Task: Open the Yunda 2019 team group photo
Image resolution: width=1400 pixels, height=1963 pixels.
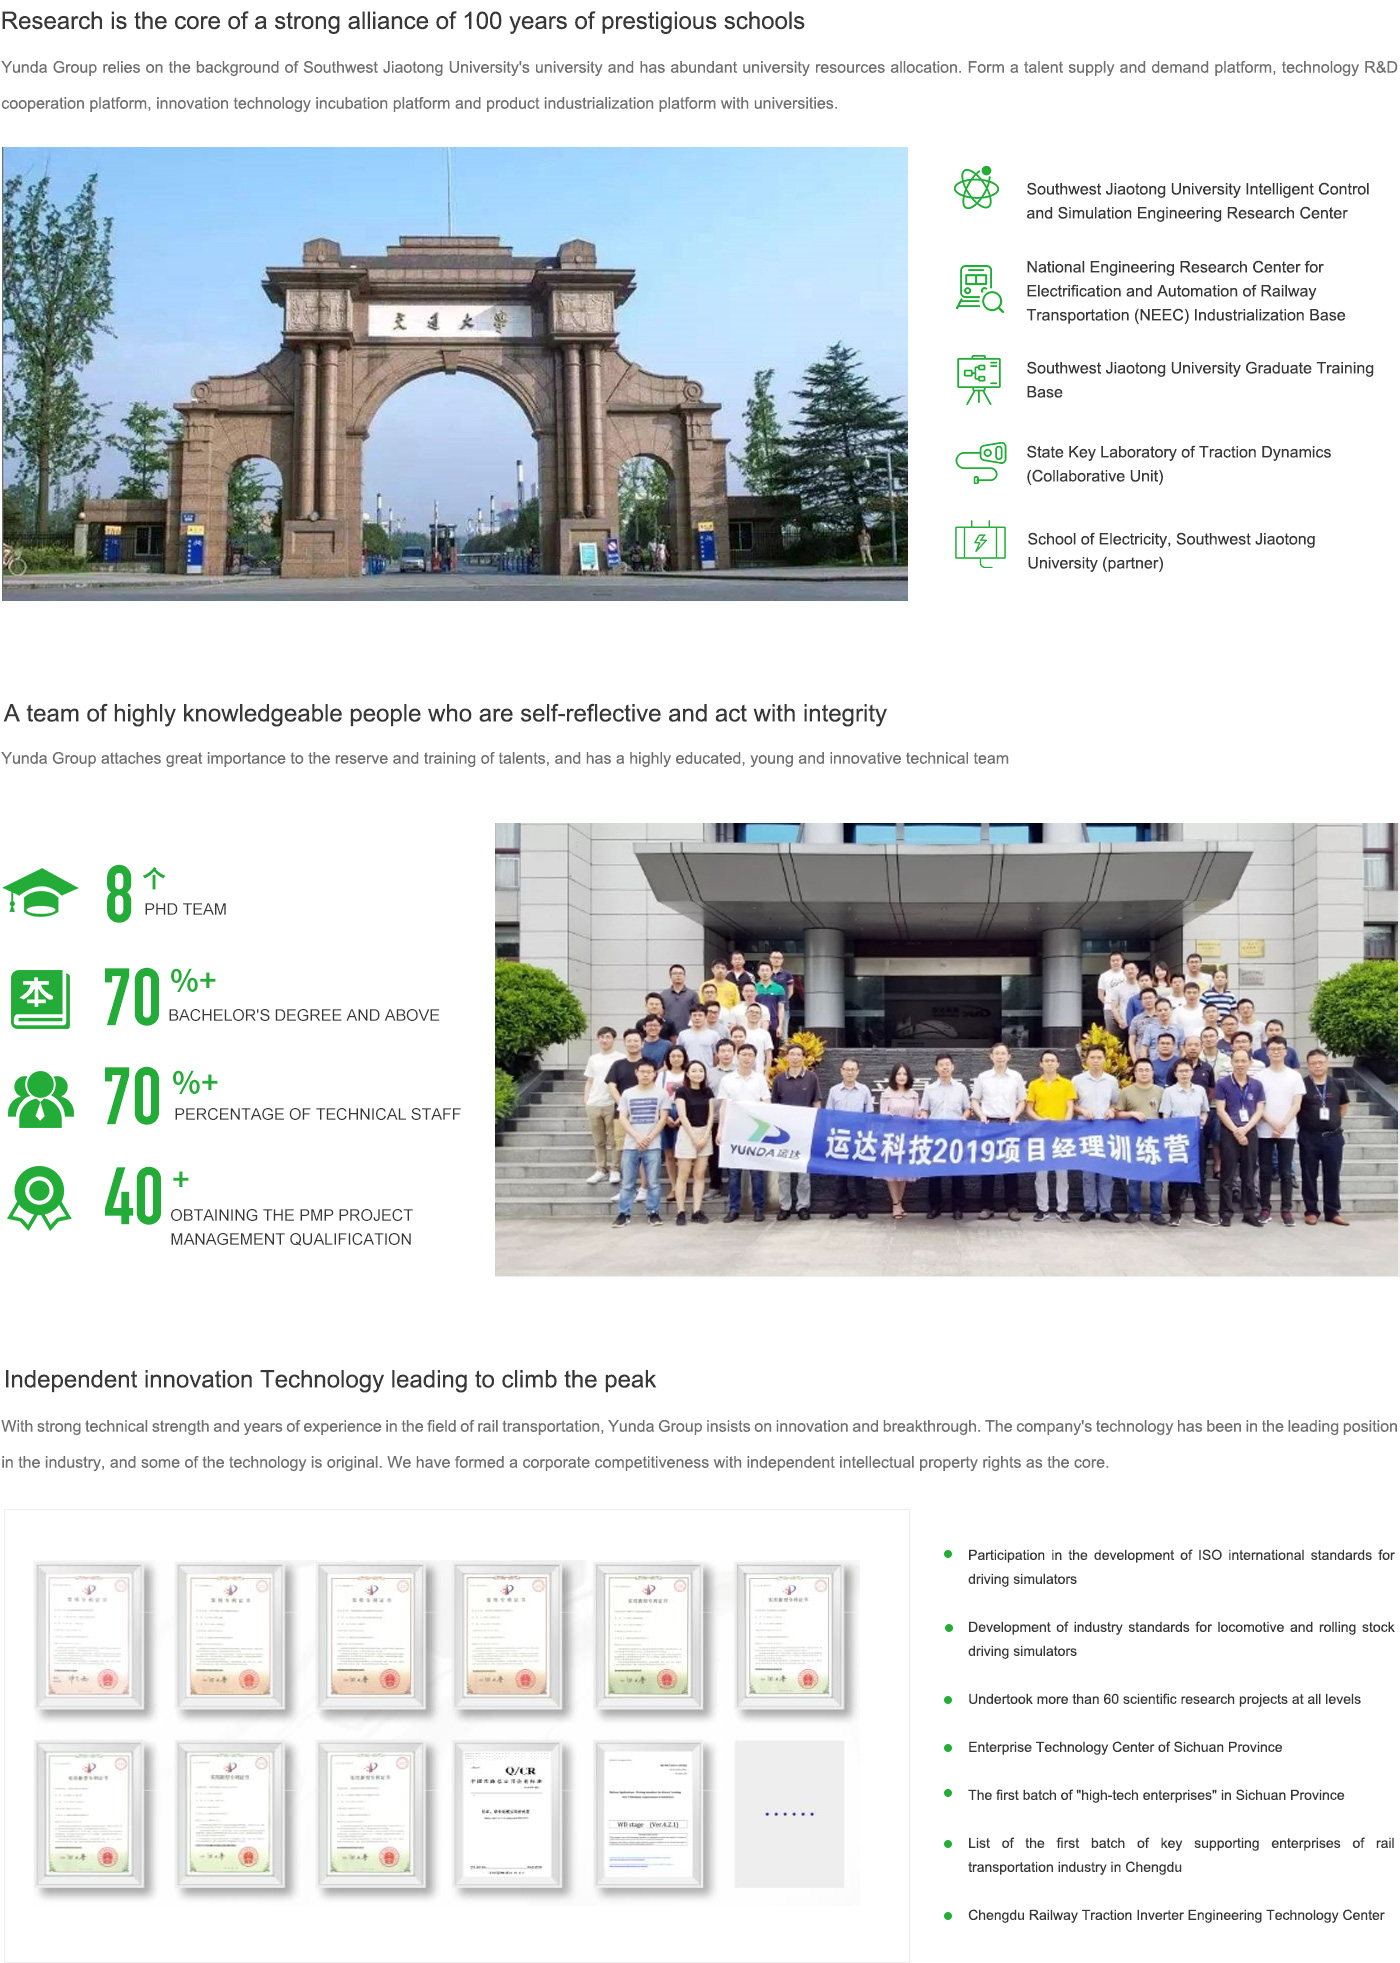Action: tap(945, 1049)
